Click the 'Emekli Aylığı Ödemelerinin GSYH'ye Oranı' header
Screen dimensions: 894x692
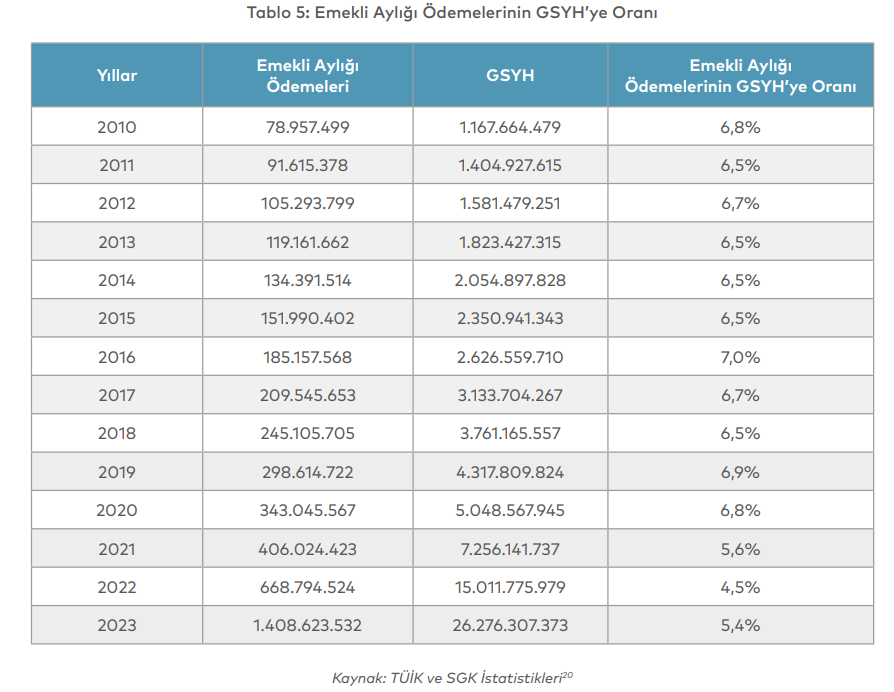point(740,75)
